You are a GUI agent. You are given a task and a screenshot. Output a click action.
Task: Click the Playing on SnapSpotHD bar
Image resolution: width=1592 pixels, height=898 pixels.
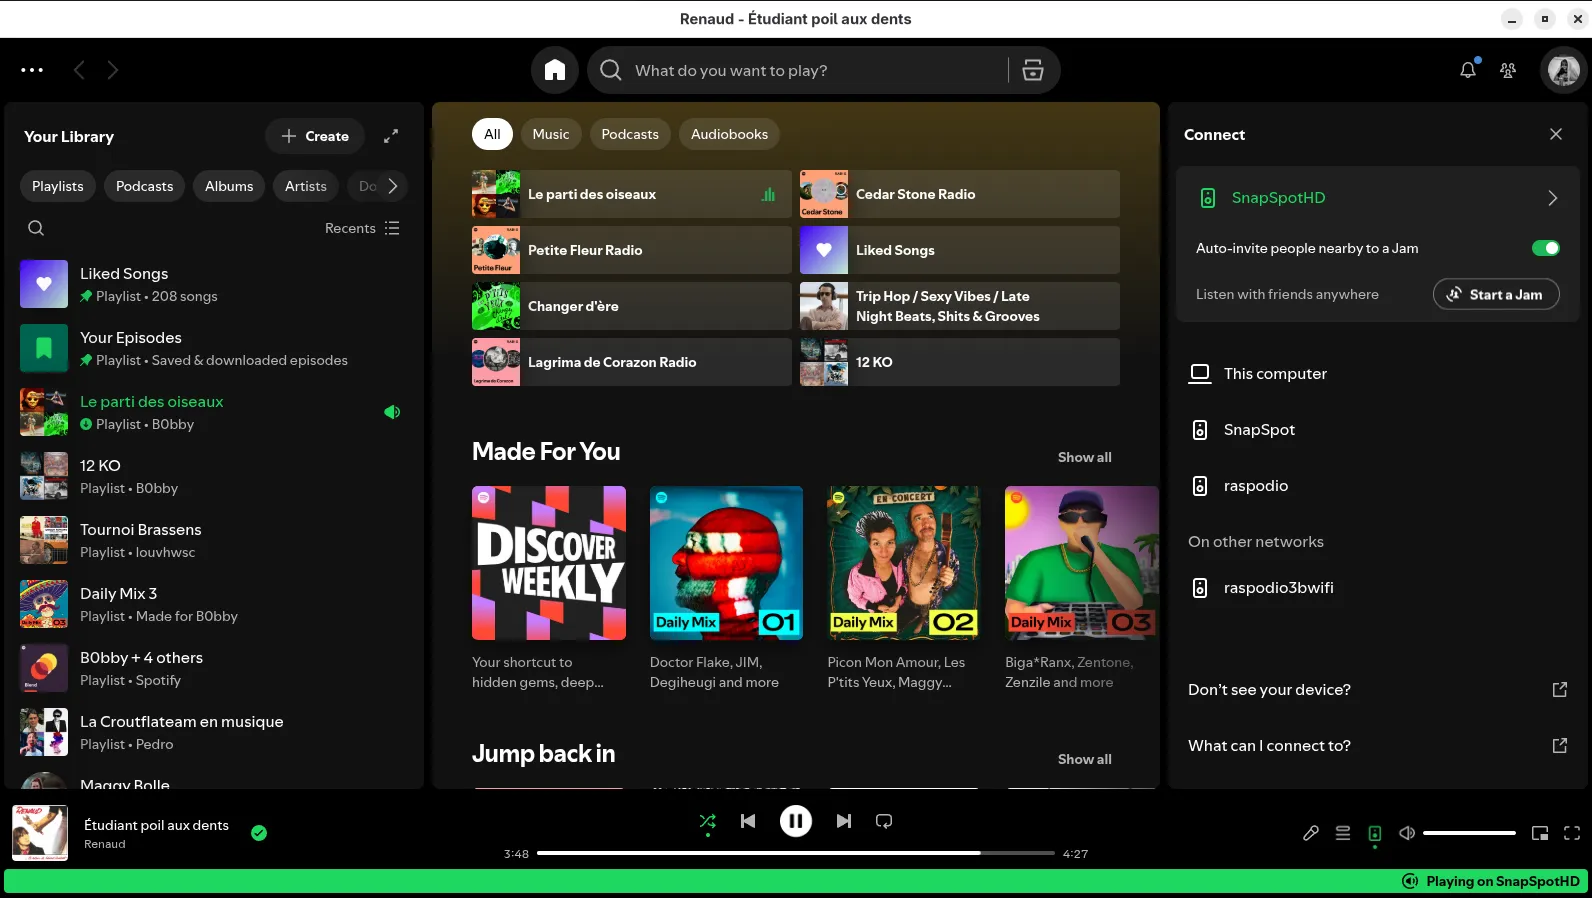(796, 881)
